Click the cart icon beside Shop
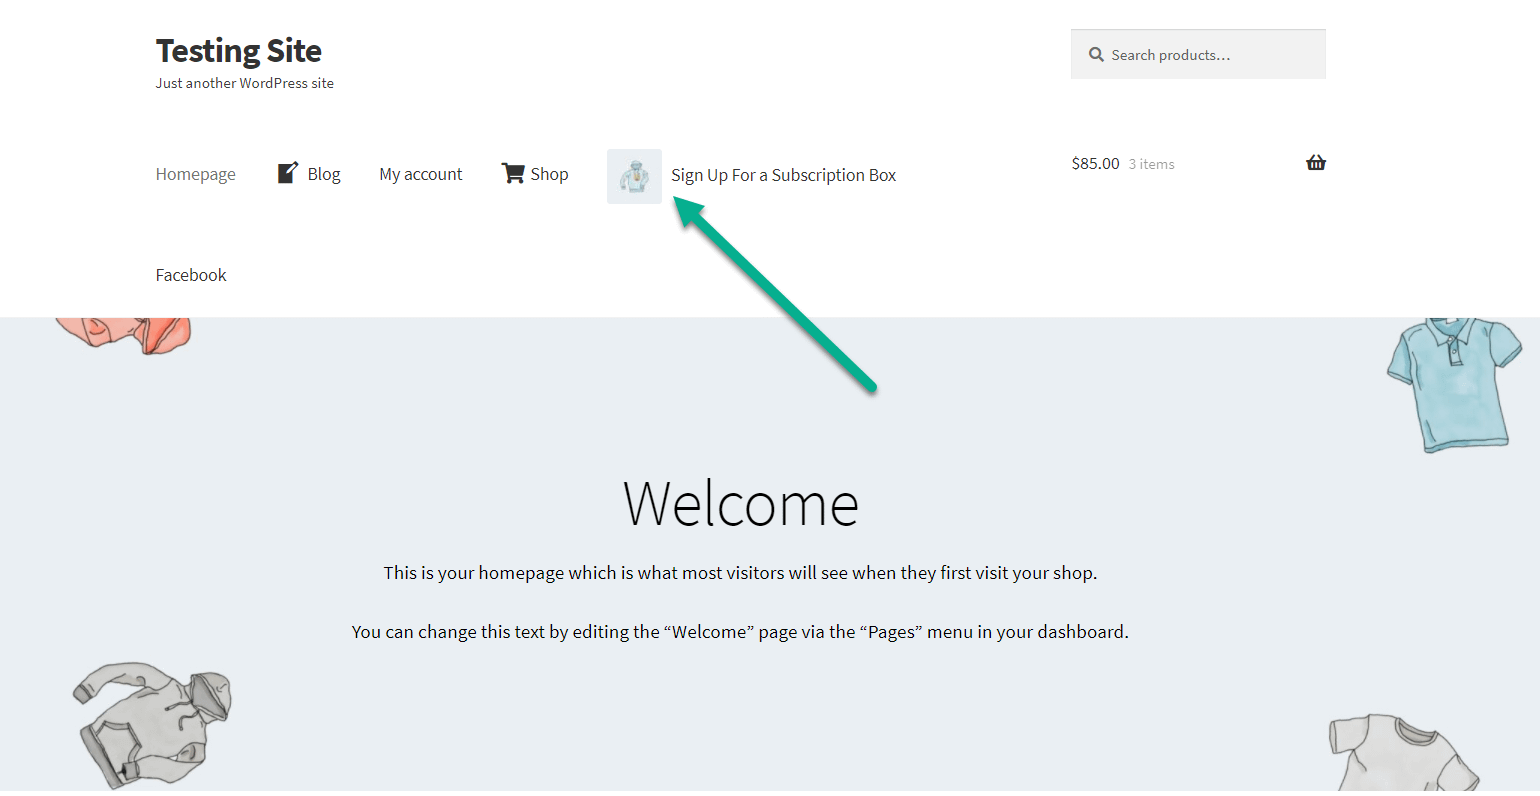Image resolution: width=1540 pixels, height=796 pixels. (512, 172)
